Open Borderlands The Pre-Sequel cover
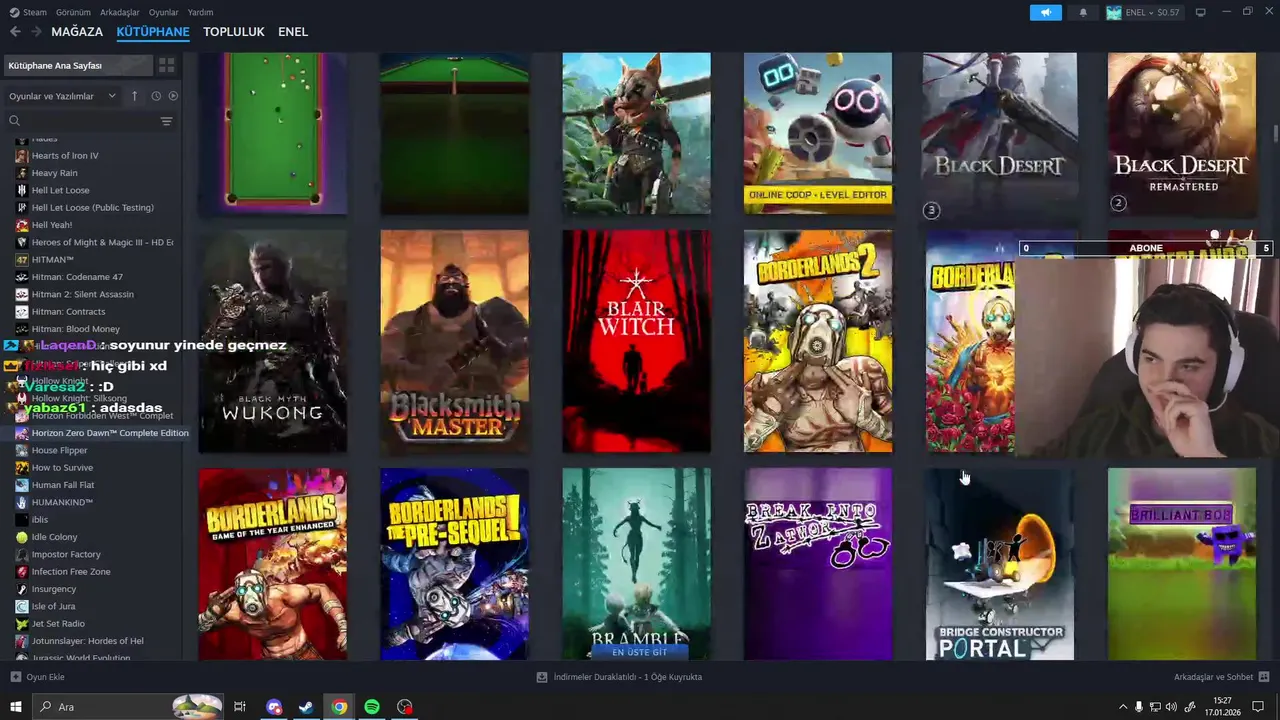This screenshot has height=720, width=1280. coord(454,564)
